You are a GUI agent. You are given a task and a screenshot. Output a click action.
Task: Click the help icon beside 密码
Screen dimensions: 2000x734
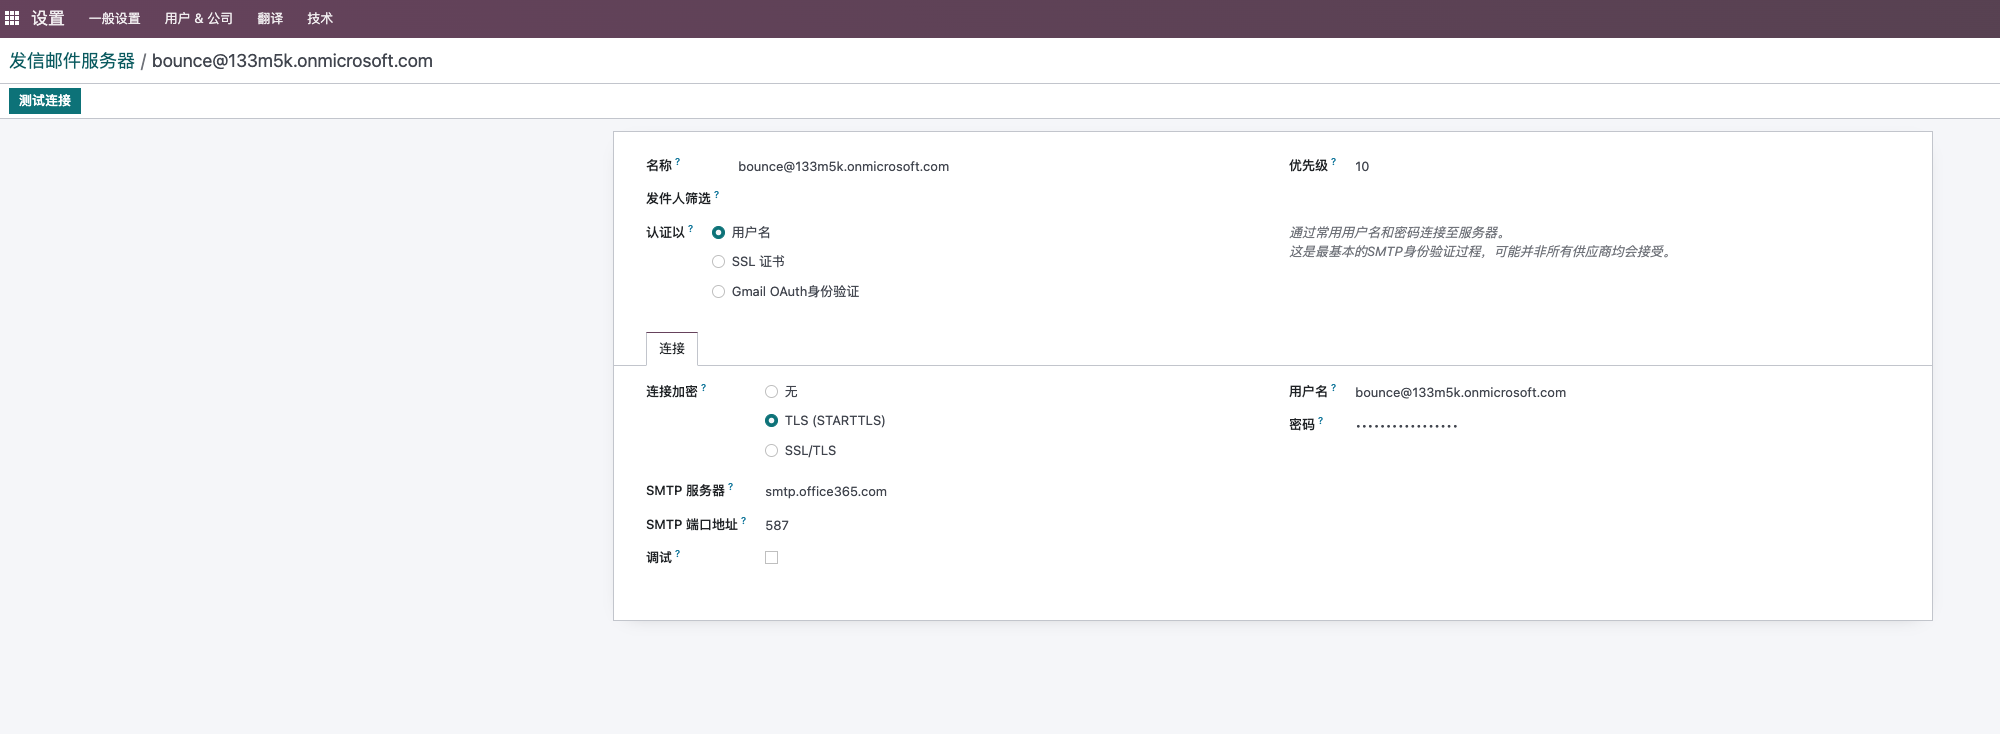point(1320,421)
